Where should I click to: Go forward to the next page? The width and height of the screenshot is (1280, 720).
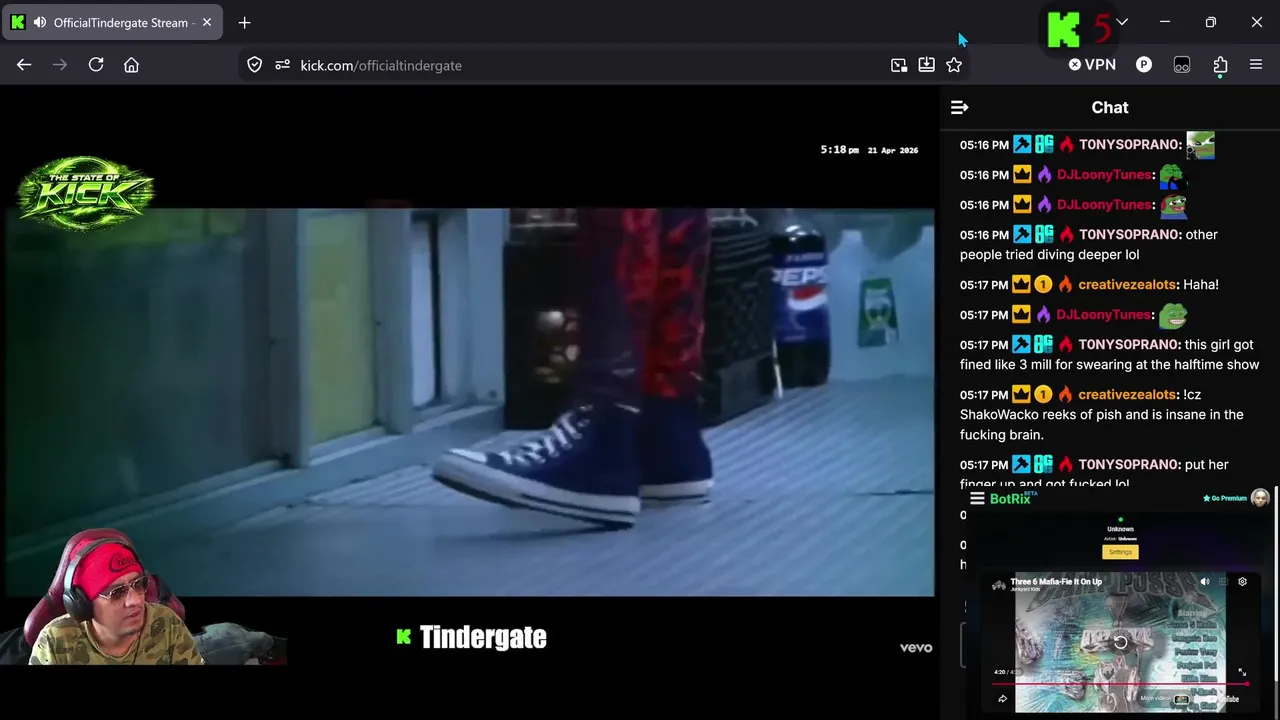point(60,65)
